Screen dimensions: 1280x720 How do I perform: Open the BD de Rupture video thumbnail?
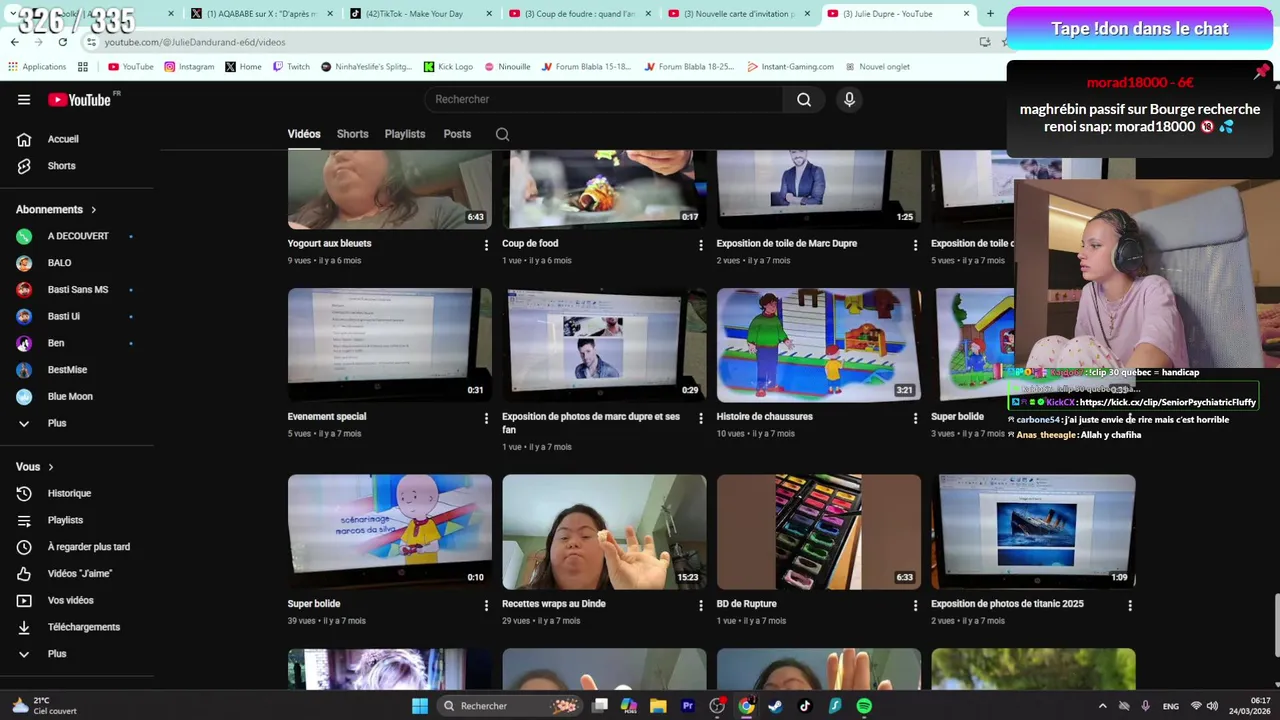point(819,532)
